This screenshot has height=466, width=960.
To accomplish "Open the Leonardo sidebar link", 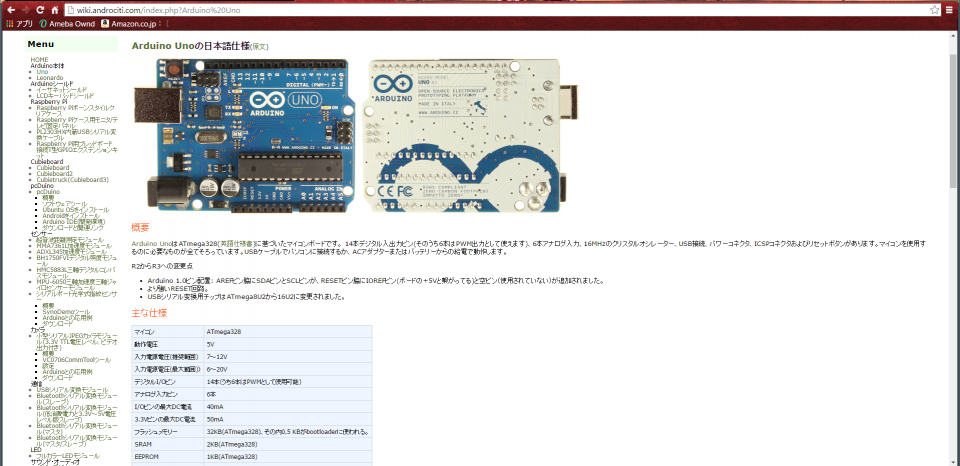I will 50,78.
